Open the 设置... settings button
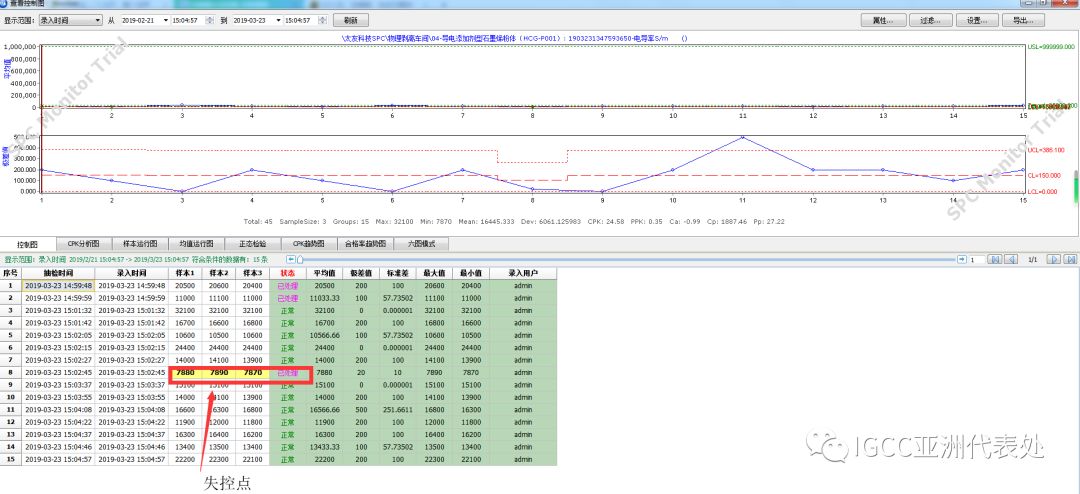This screenshot has width=1080, height=494. 976,20
